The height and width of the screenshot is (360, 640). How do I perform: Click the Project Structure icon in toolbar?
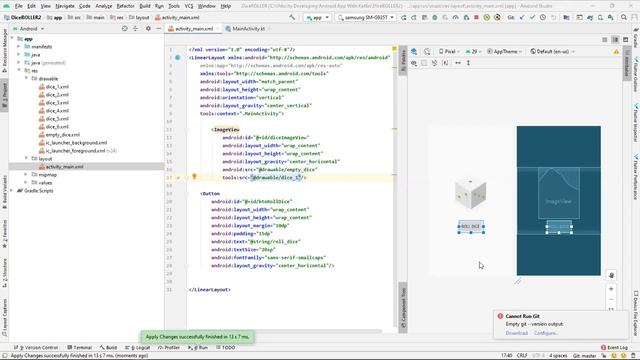[x=567, y=18]
